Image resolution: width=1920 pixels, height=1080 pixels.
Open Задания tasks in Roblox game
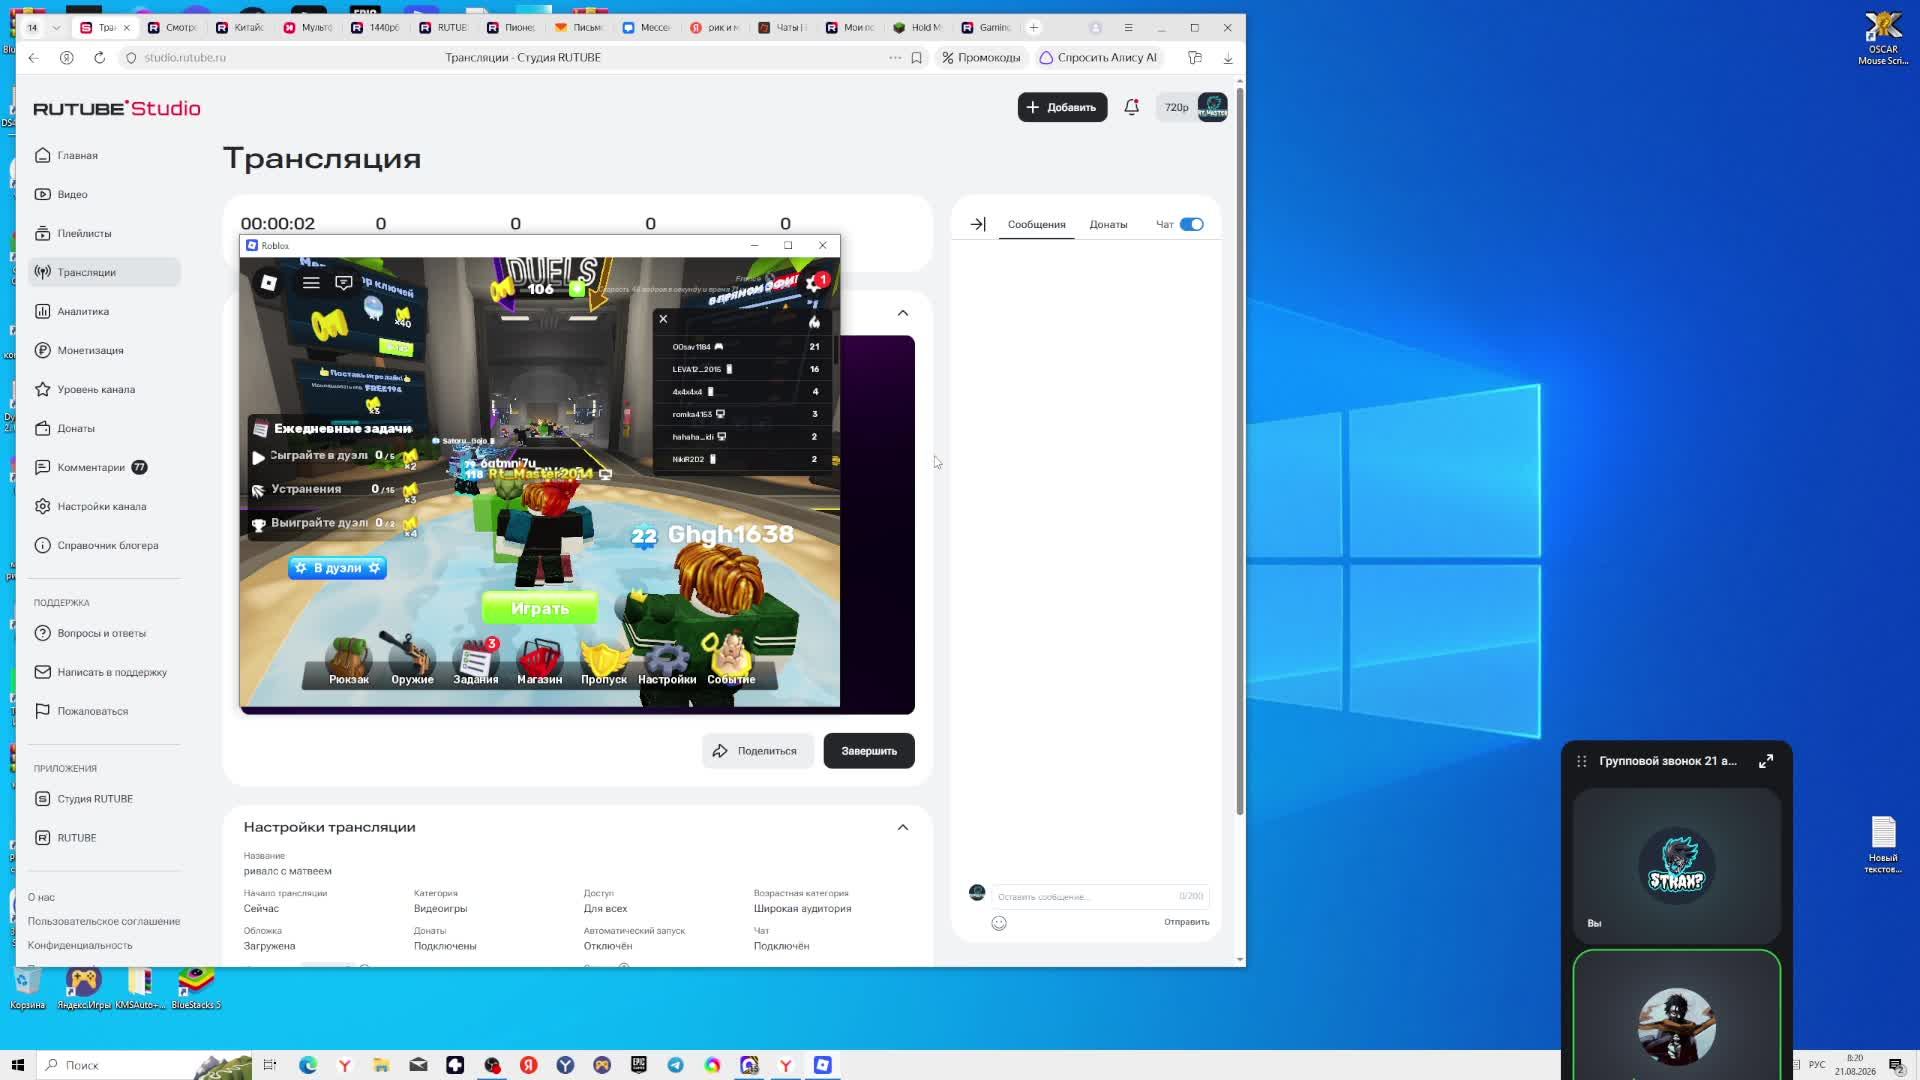point(476,661)
